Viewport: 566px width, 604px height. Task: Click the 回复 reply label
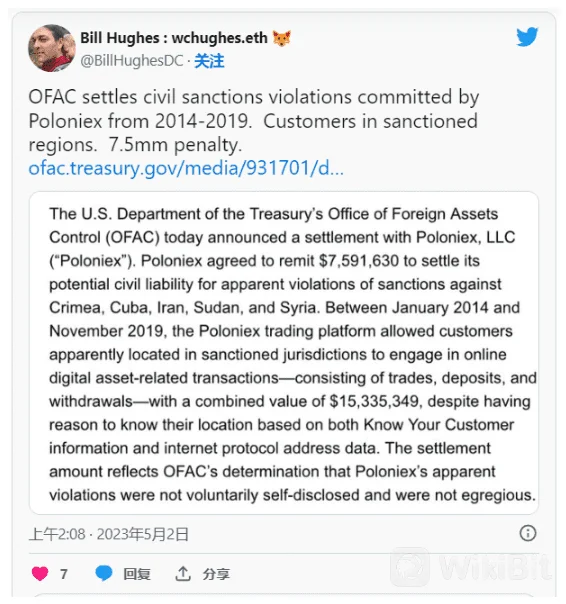tap(137, 574)
